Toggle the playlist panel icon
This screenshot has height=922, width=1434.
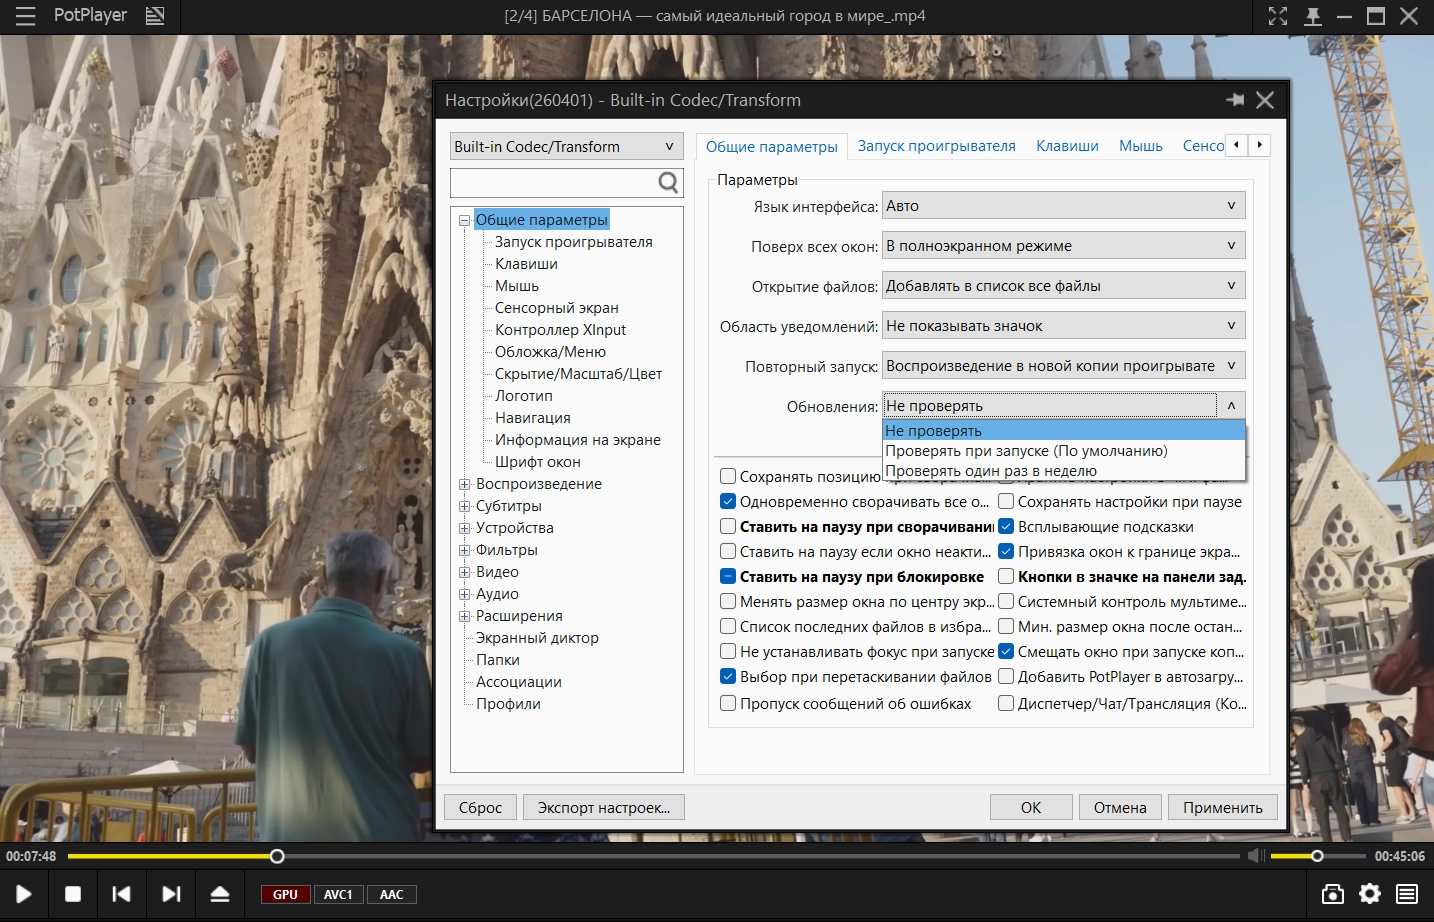coord(1407,894)
